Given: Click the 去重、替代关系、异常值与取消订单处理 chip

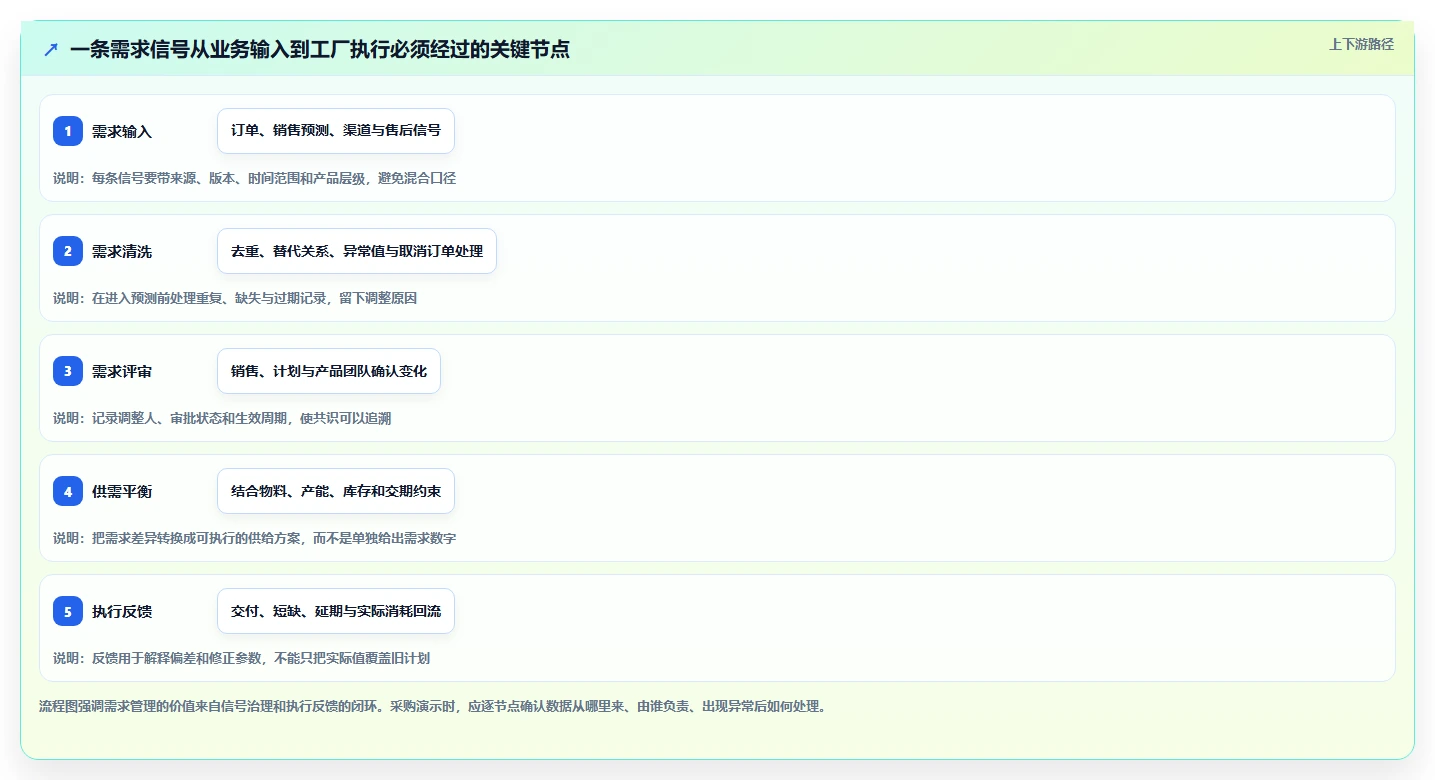Looking at the screenshot, I should [357, 251].
